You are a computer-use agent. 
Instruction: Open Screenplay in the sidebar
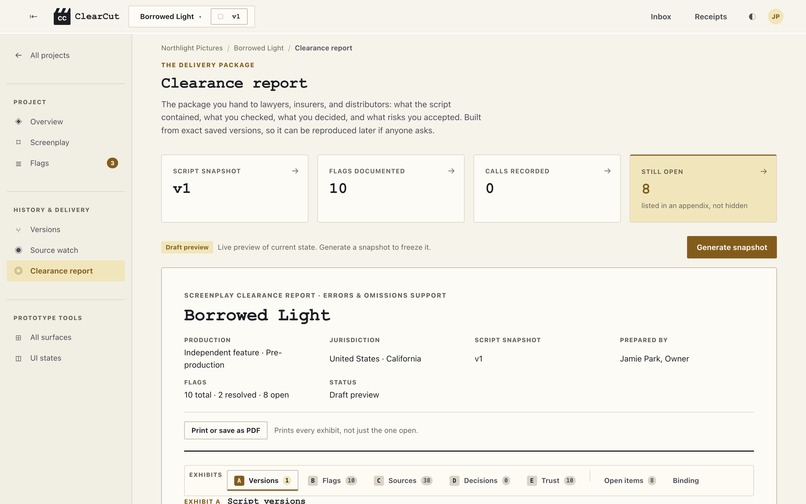[66, 142]
